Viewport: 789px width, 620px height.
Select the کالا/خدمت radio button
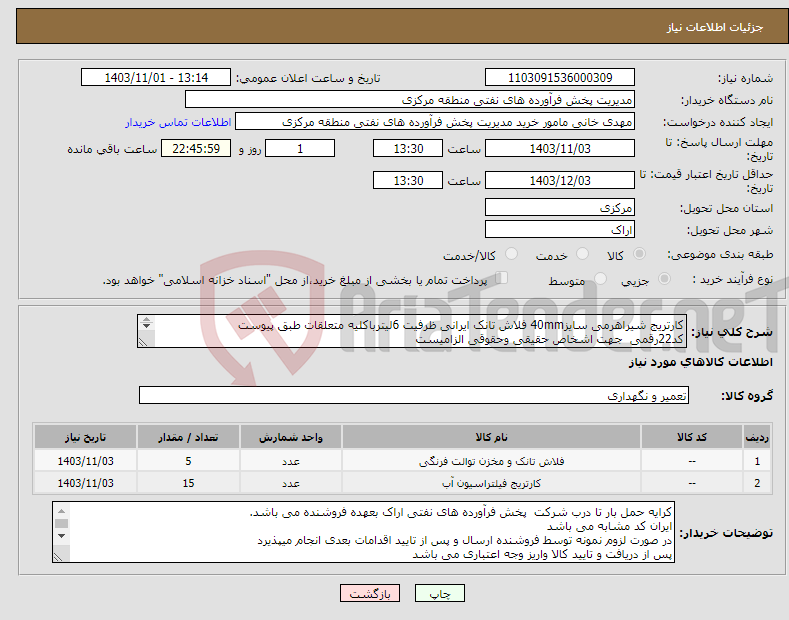[x=511, y=254]
